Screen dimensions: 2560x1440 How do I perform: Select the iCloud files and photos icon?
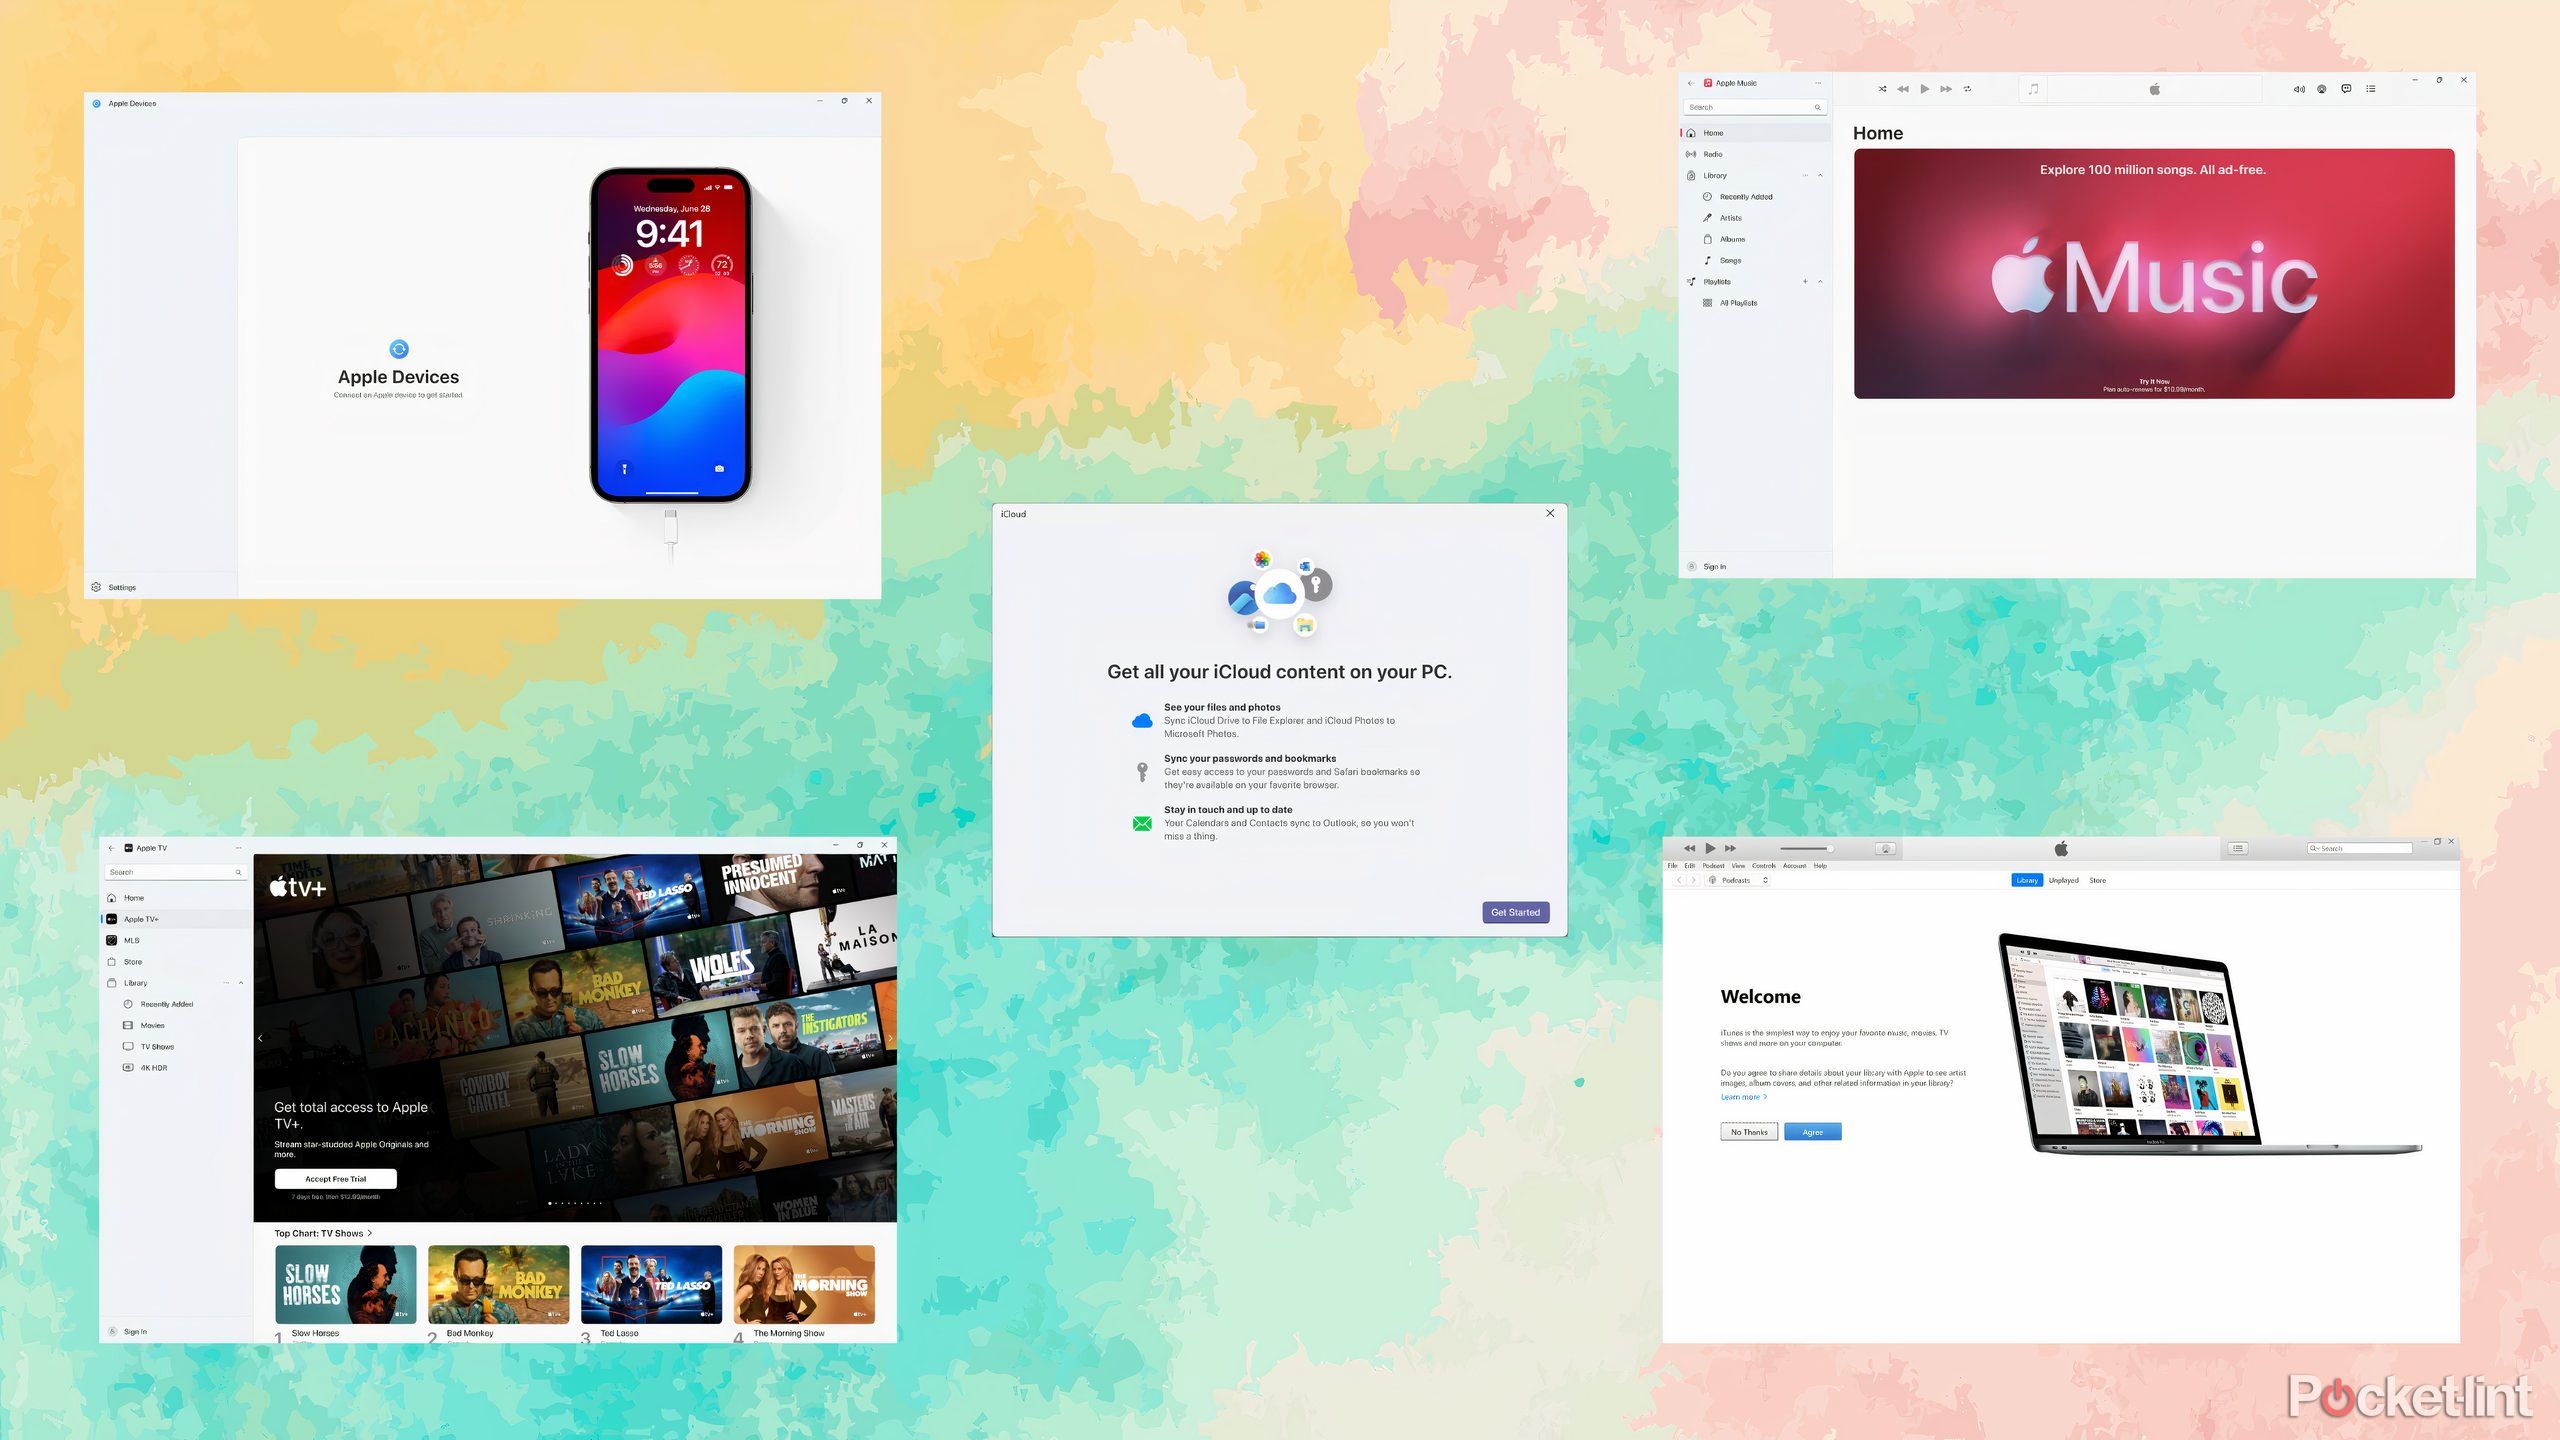point(1141,719)
